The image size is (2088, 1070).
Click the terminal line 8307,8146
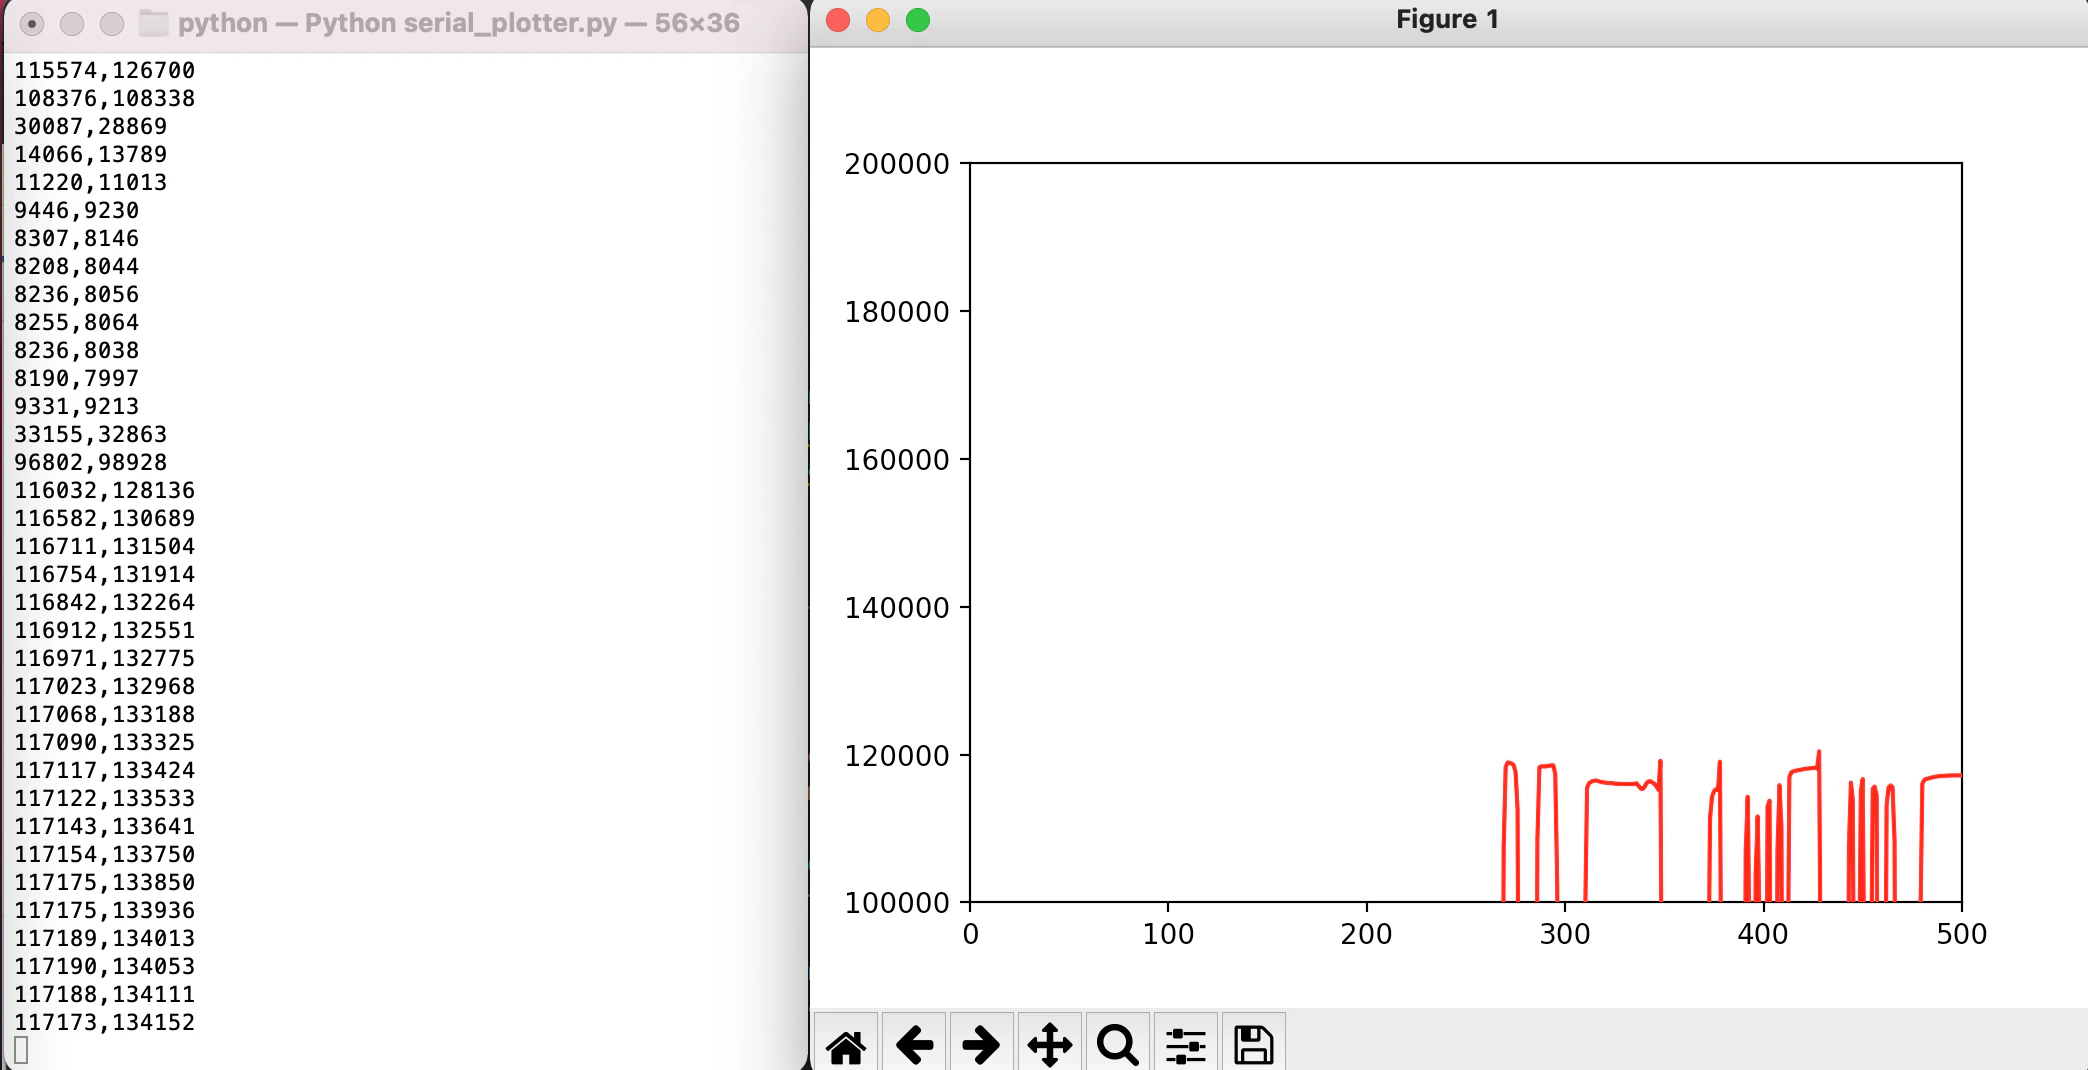tap(76, 238)
